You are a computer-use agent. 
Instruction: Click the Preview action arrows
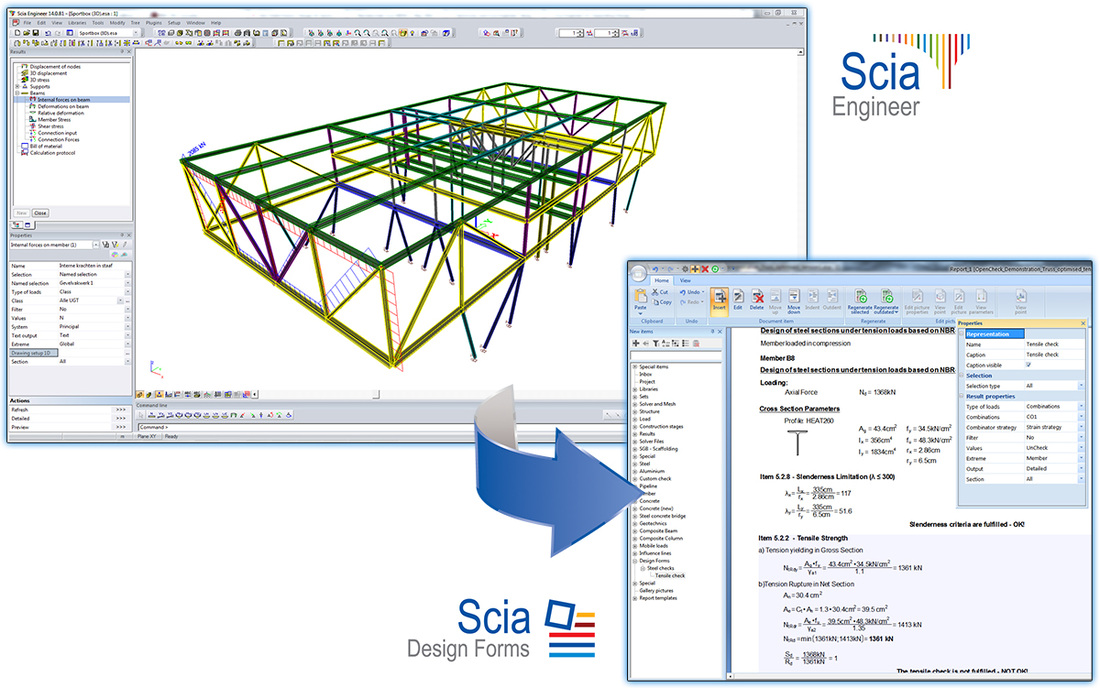tap(121, 427)
